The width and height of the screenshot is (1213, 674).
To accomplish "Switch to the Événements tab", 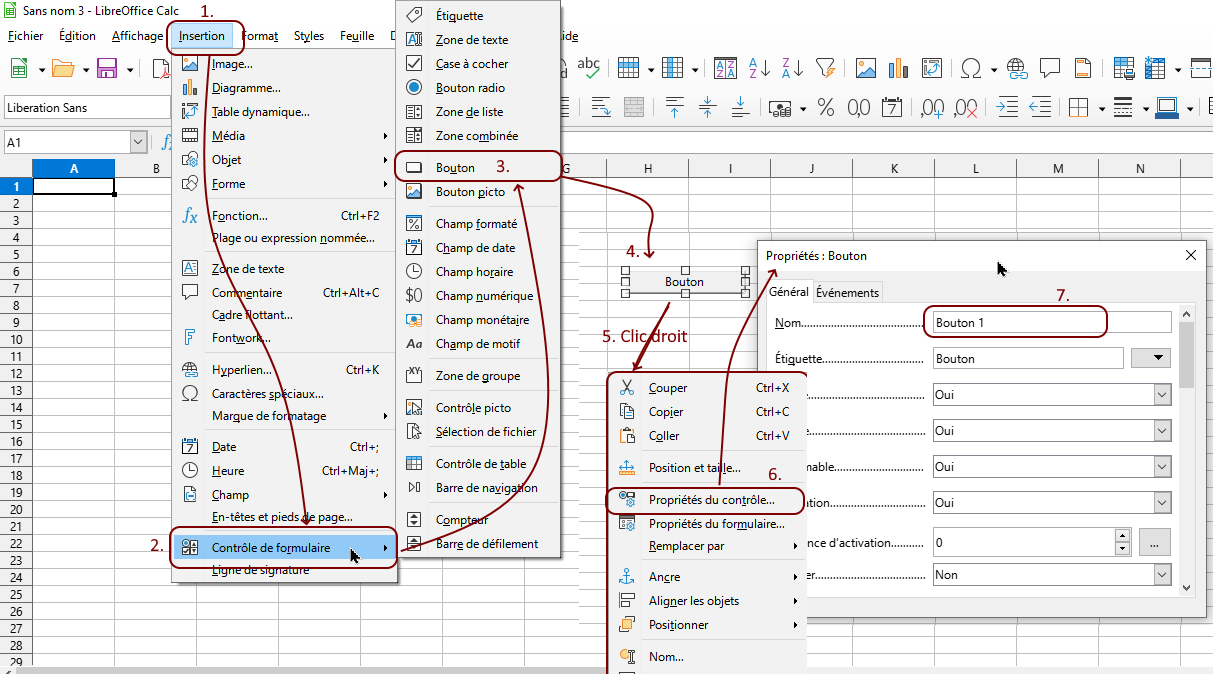I will (847, 293).
